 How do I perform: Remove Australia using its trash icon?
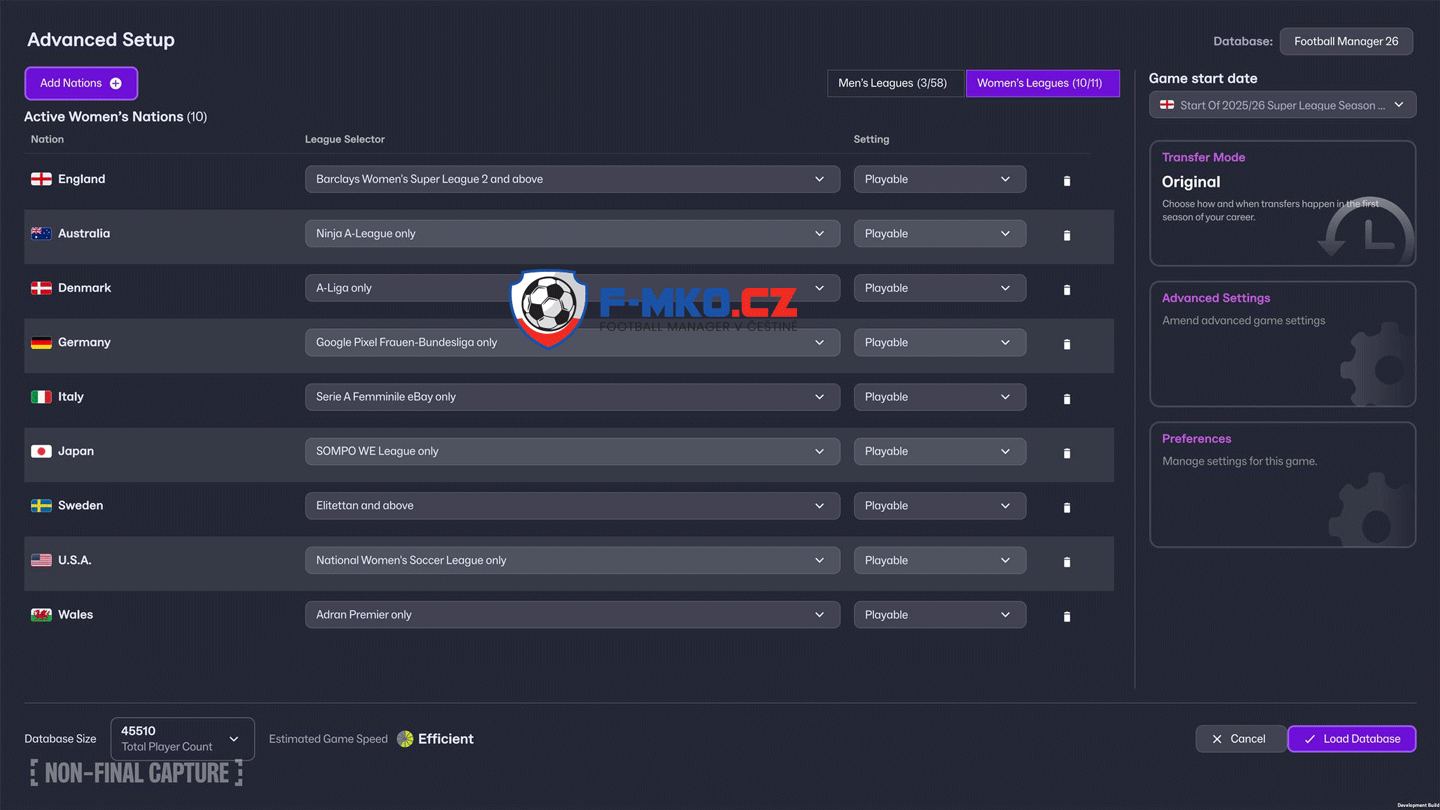[1067, 235]
